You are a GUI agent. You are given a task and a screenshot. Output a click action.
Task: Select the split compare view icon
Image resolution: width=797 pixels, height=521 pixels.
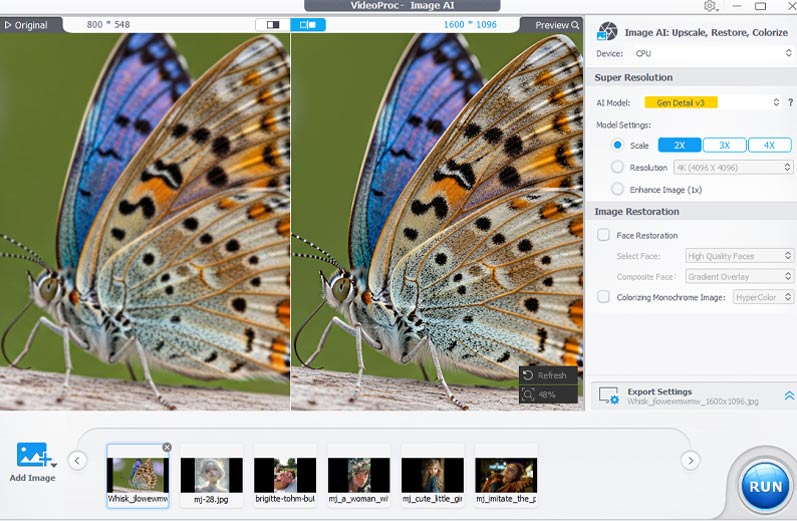tap(308, 25)
